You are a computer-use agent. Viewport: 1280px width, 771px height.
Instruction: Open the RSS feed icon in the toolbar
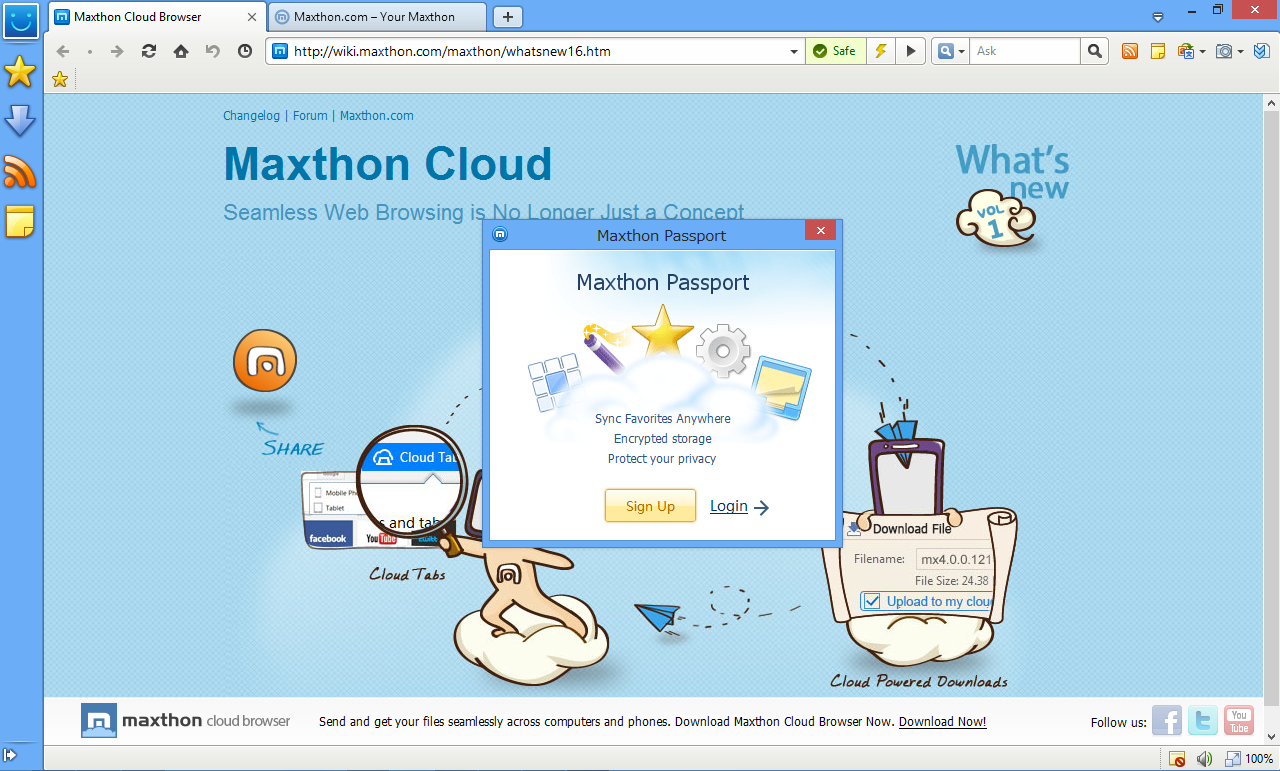(1130, 51)
